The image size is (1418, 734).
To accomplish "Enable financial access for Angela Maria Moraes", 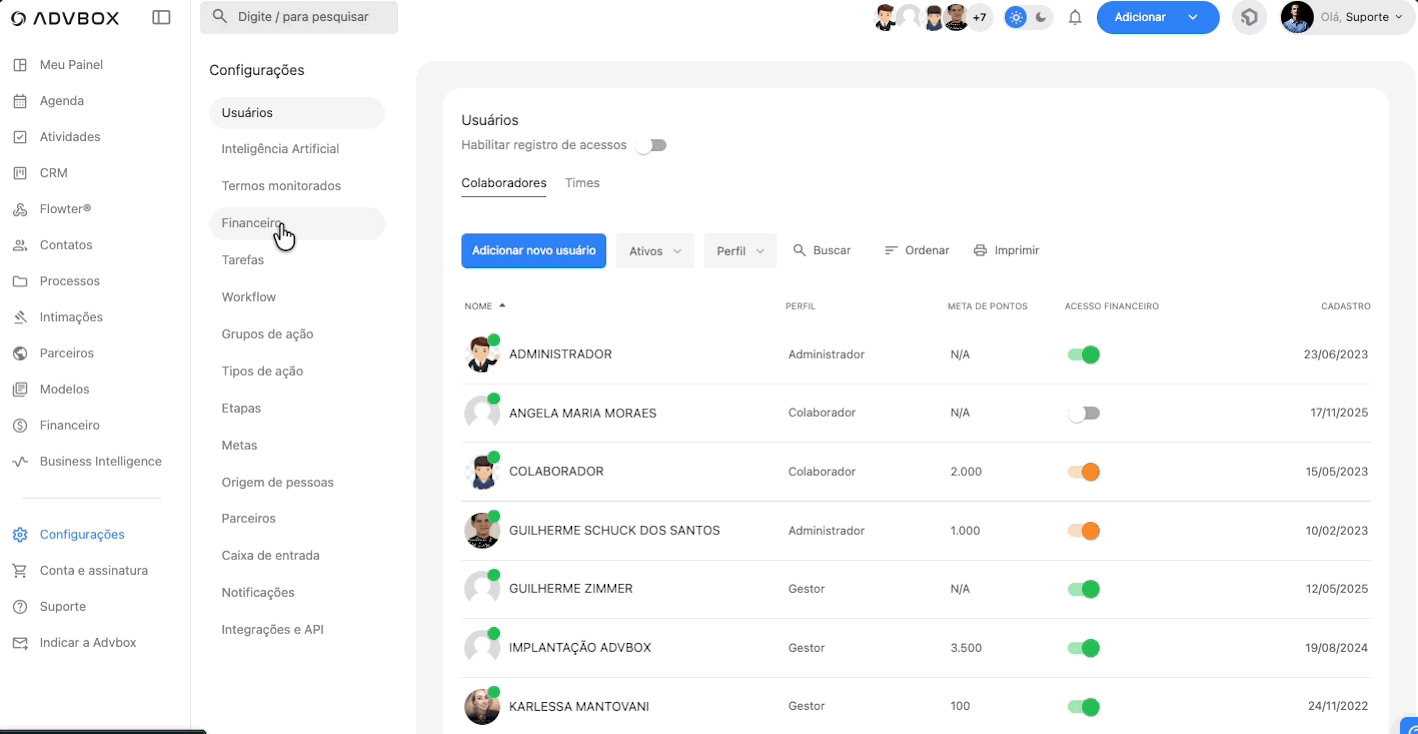I will [x=1083, y=413].
